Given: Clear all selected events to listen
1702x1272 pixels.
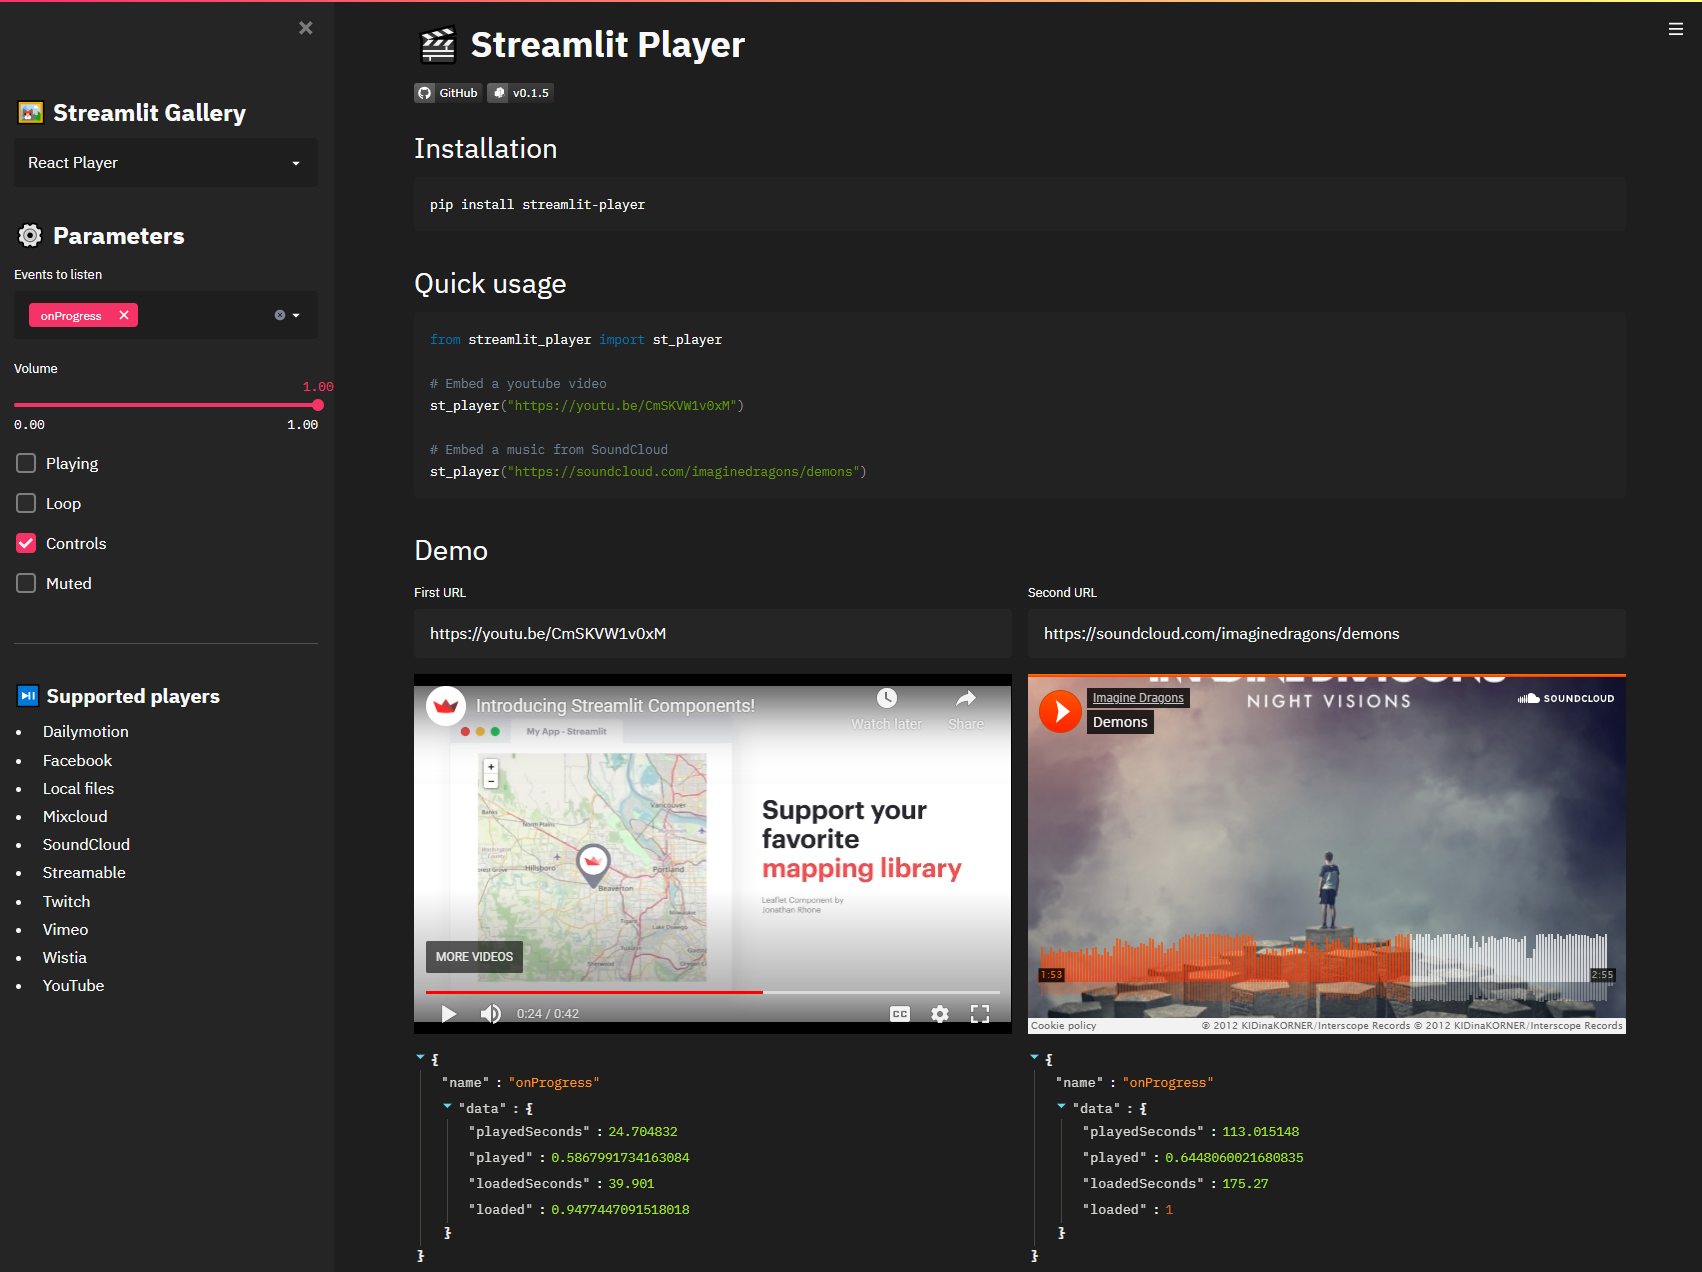Looking at the screenshot, I should point(280,315).
